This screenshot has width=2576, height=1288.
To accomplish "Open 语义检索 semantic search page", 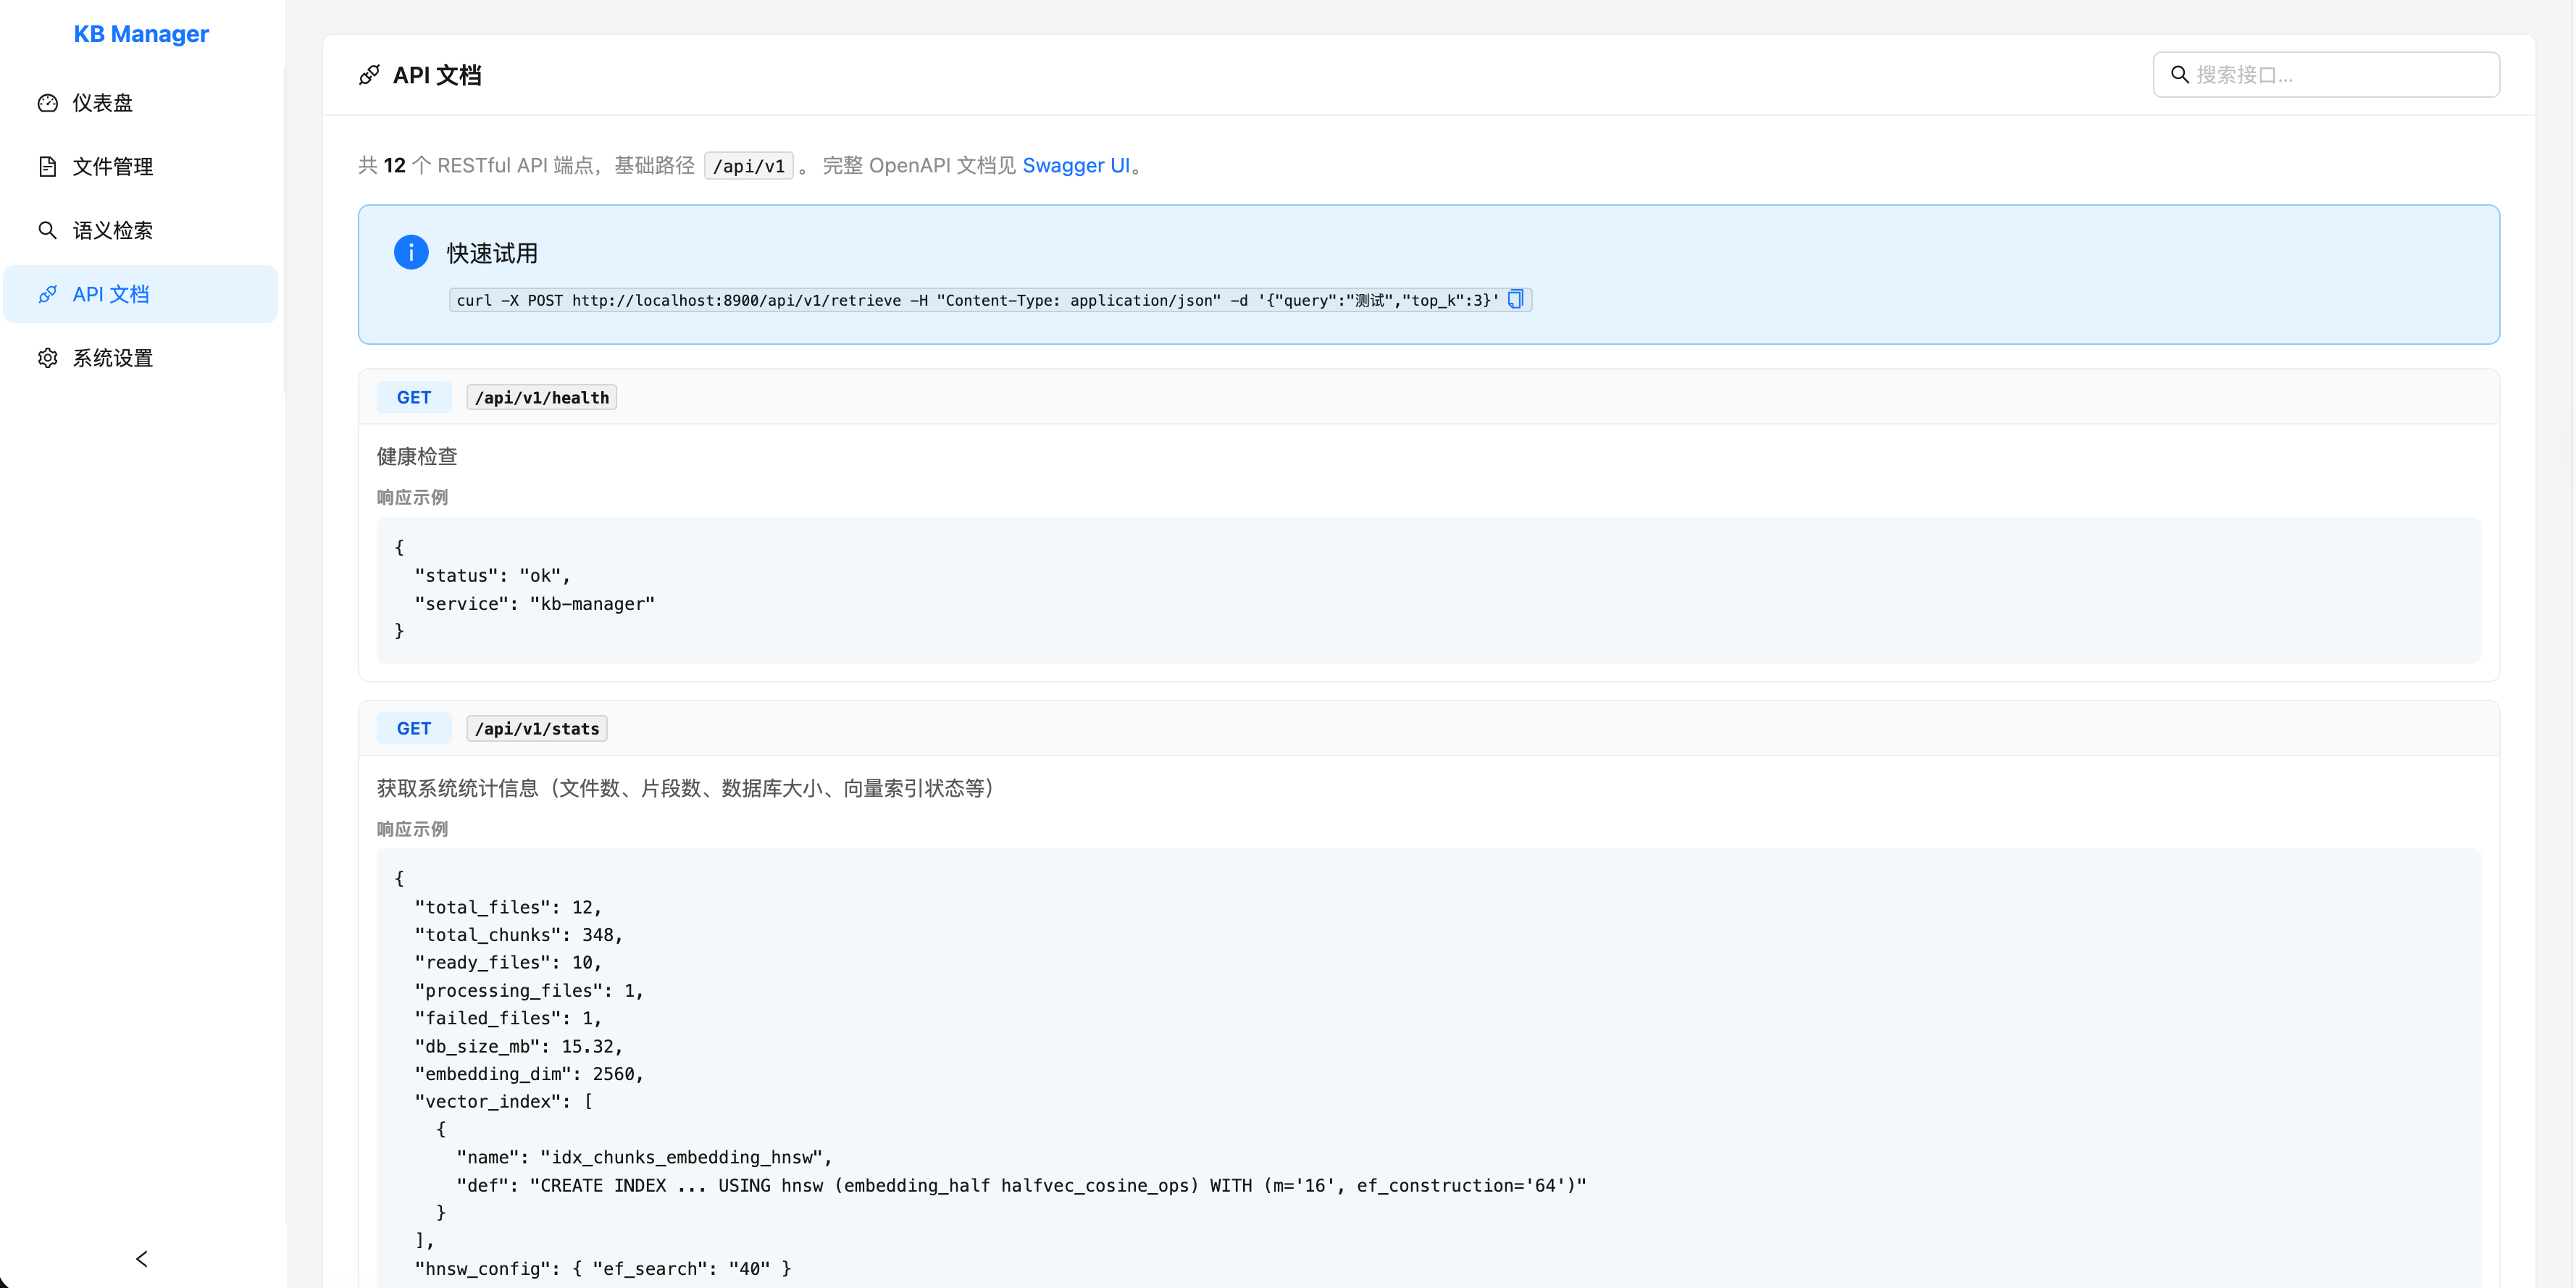I will (140, 231).
